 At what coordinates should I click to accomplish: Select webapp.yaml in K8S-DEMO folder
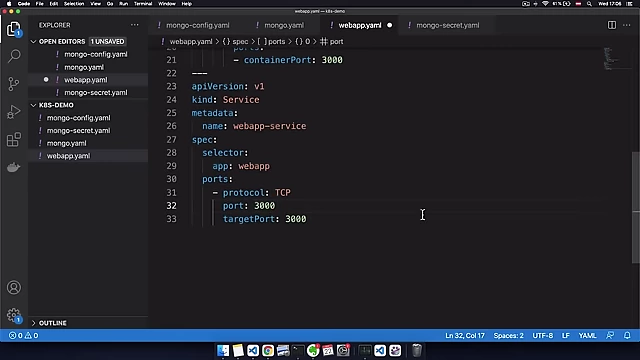pyautogui.click(x=88, y=156)
